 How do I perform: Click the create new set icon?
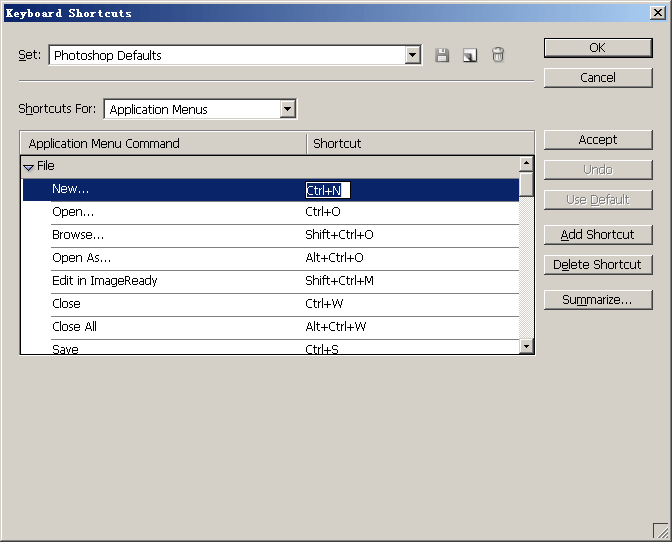[470, 55]
